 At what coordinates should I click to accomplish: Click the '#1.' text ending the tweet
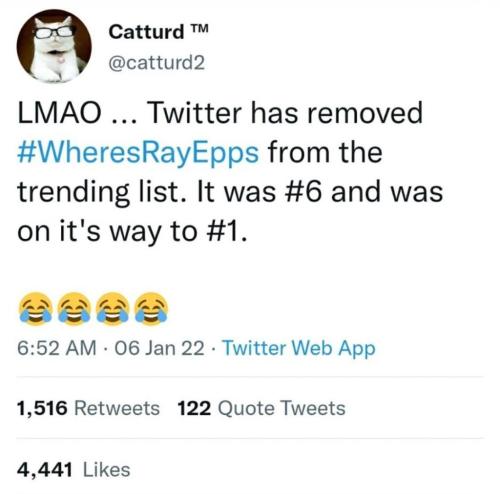pyautogui.click(x=228, y=232)
